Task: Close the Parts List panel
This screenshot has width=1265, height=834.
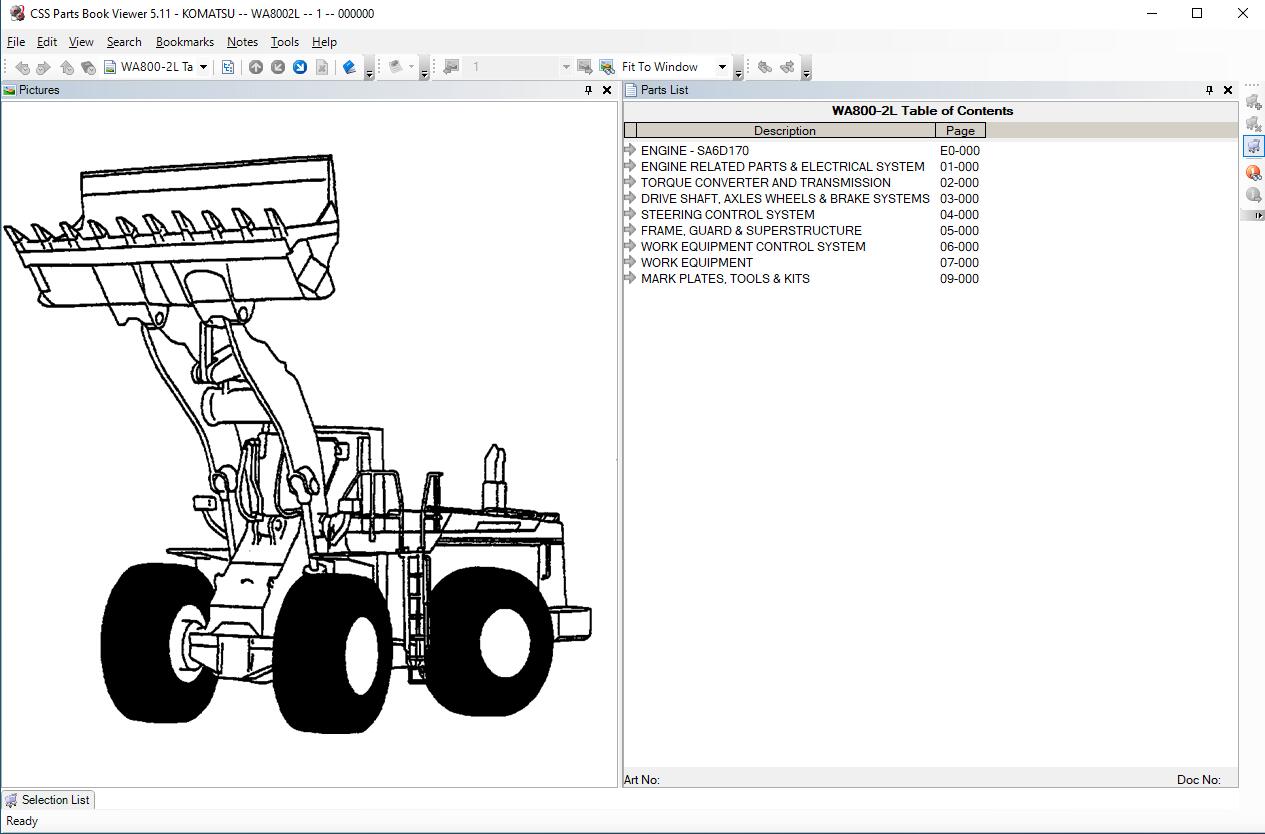Action: (1228, 90)
